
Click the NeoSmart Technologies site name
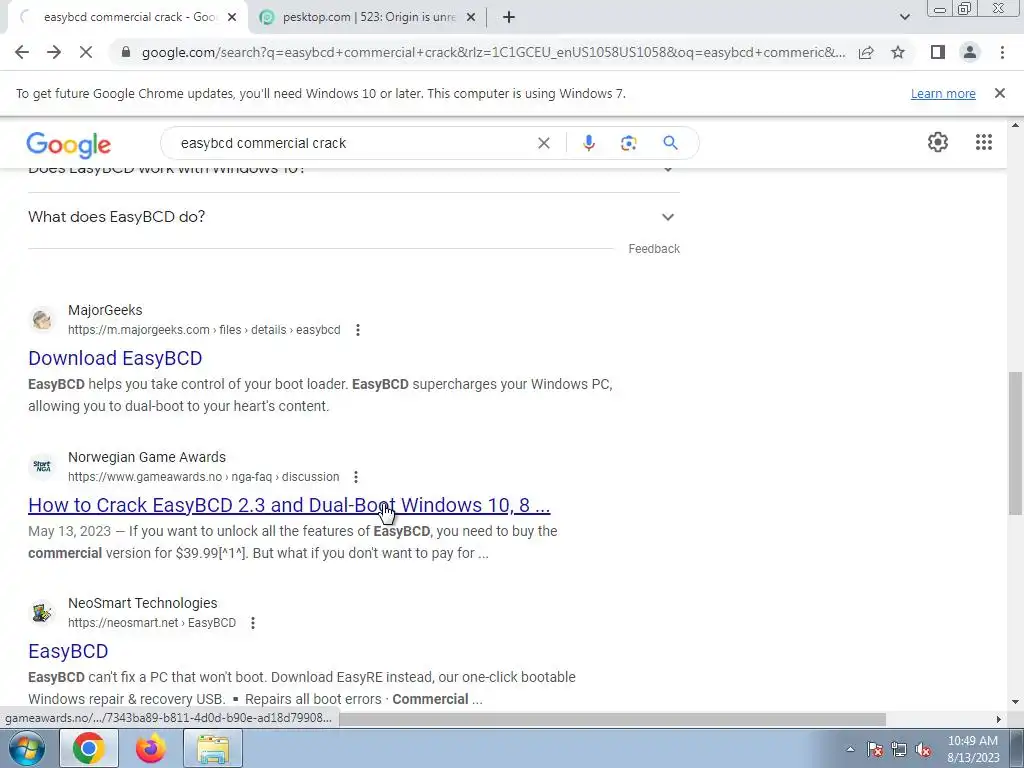[x=143, y=603]
